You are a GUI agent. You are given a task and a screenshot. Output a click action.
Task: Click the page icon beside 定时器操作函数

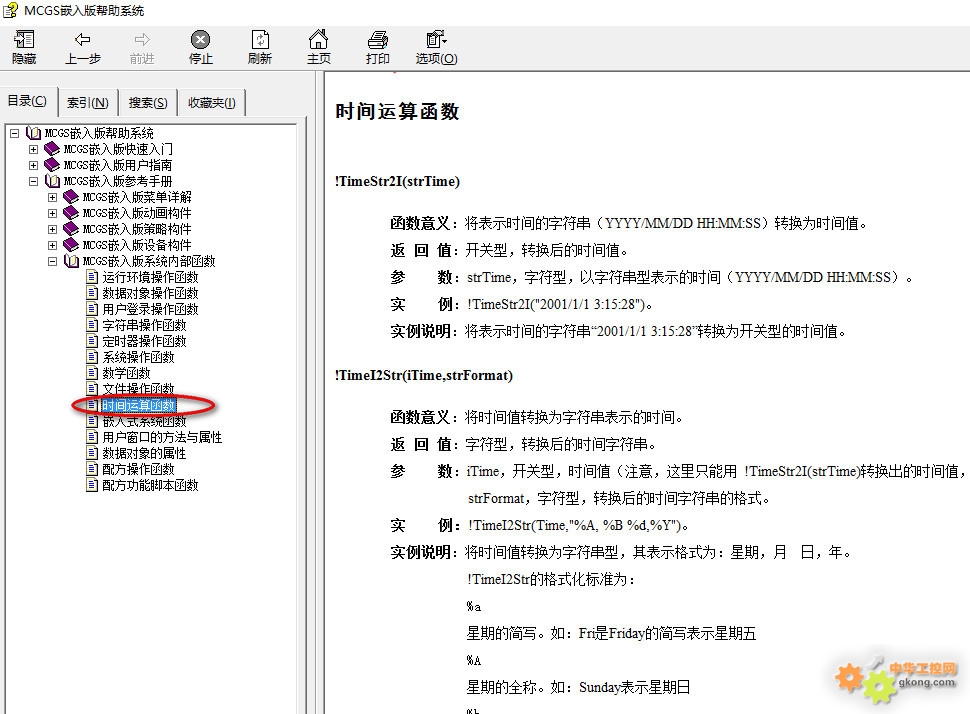92,341
